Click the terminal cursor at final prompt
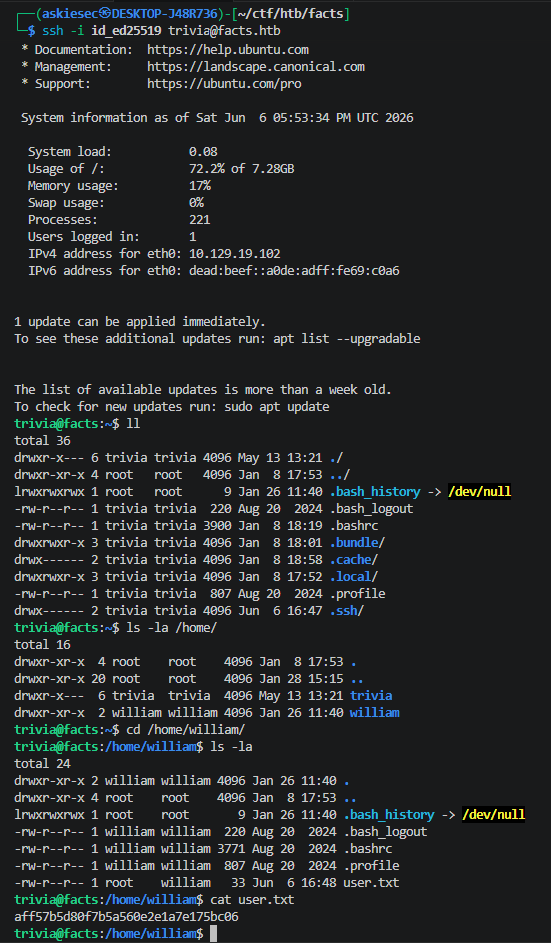This screenshot has width=551, height=943. (x=213, y=934)
